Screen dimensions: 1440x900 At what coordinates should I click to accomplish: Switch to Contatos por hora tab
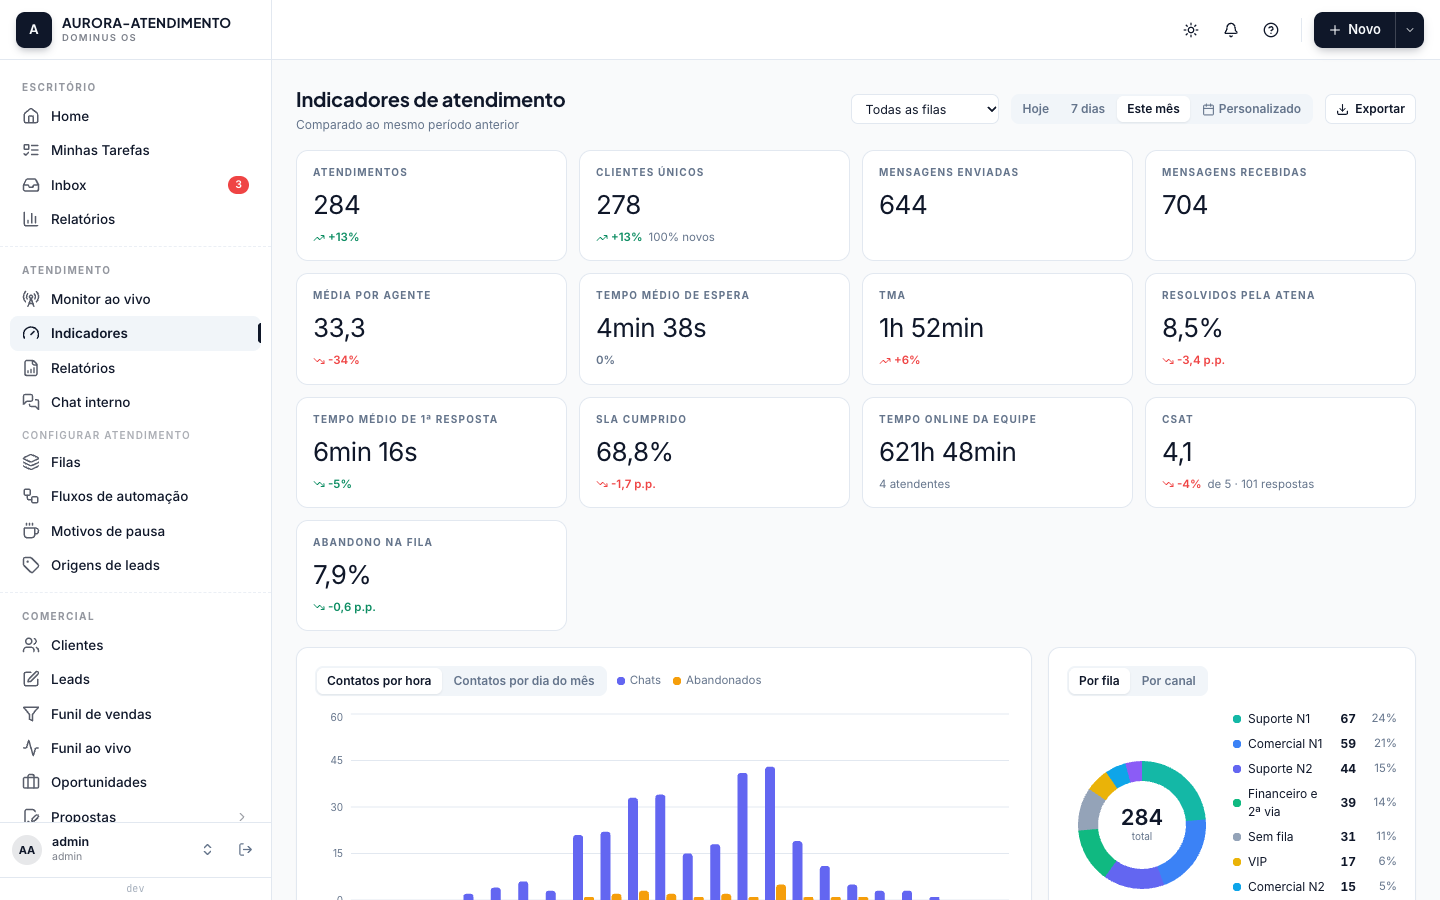click(379, 681)
